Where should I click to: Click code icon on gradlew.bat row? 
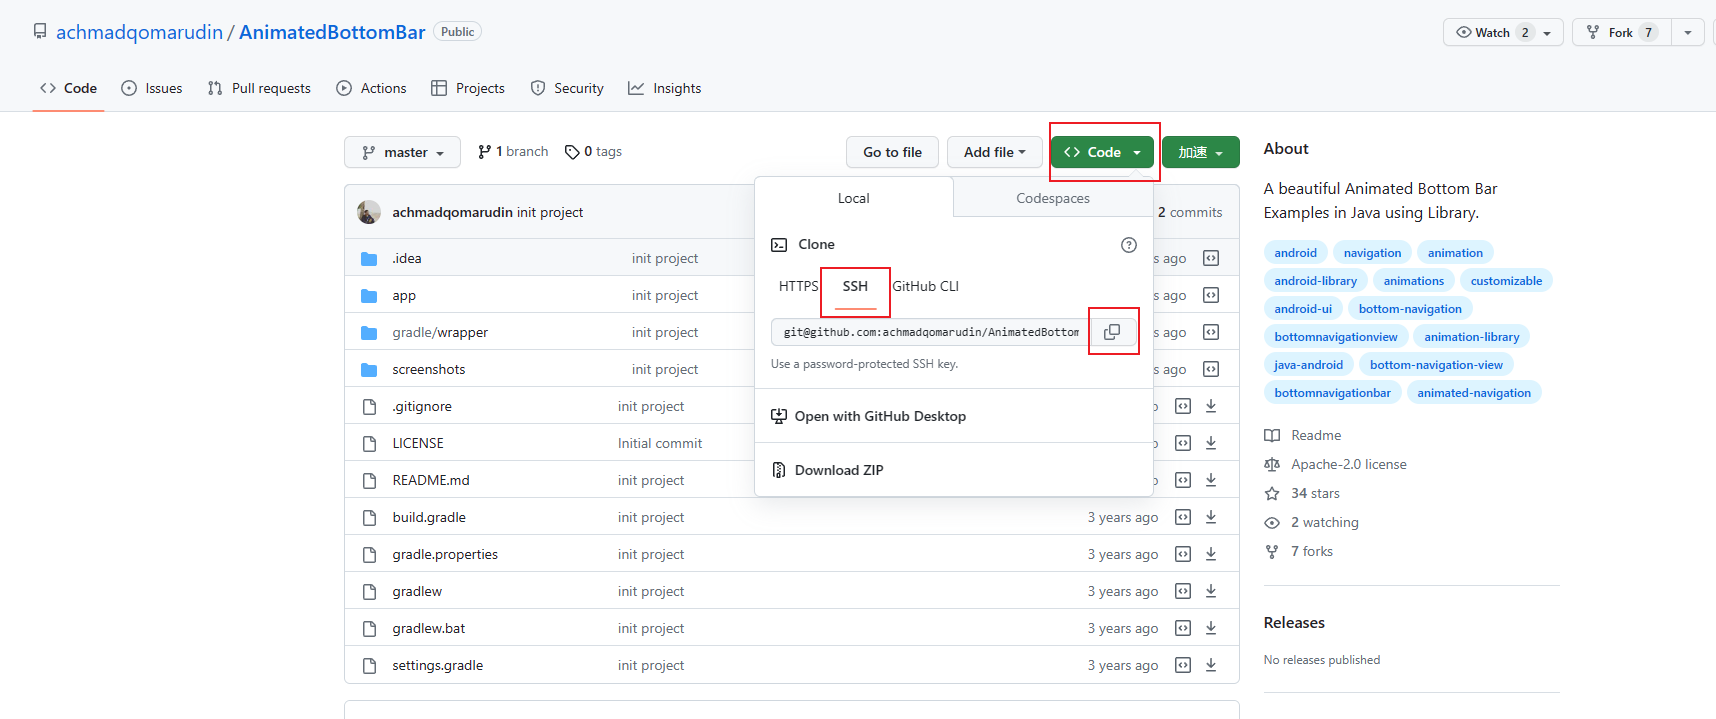[x=1183, y=628]
